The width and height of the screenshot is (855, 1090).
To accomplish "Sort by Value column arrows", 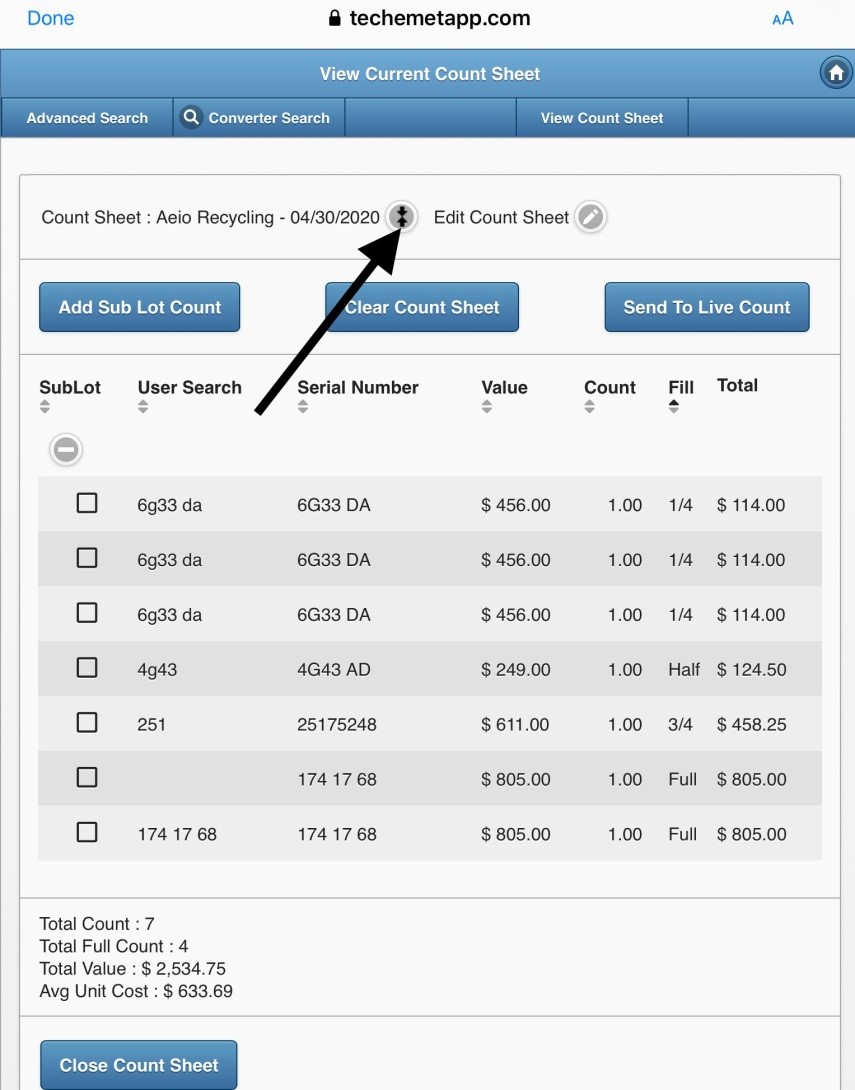I will point(487,407).
